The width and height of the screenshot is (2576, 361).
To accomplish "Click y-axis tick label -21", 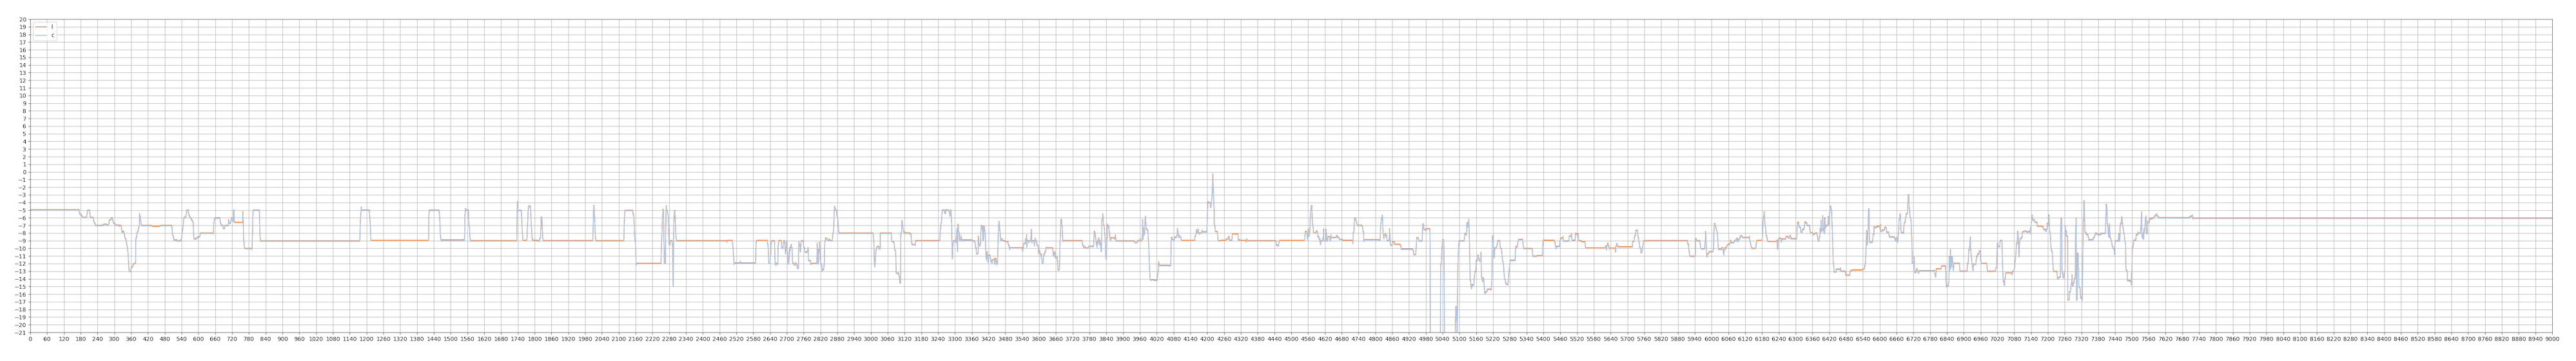I will pyautogui.click(x=22, y=333).
